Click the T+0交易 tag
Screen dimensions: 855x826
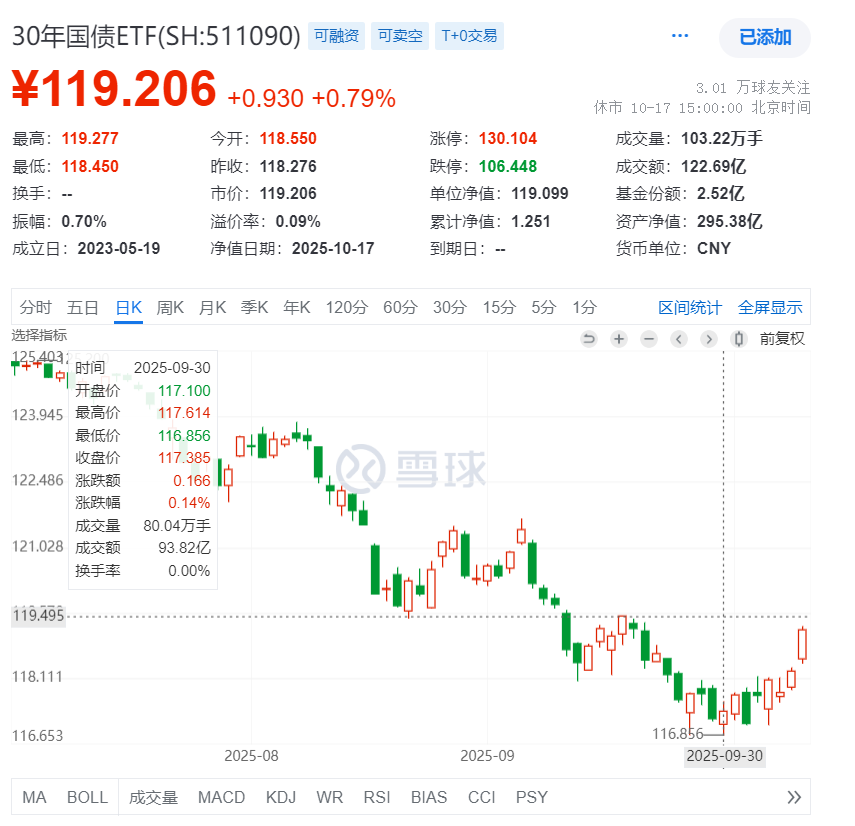click(469, 36)
